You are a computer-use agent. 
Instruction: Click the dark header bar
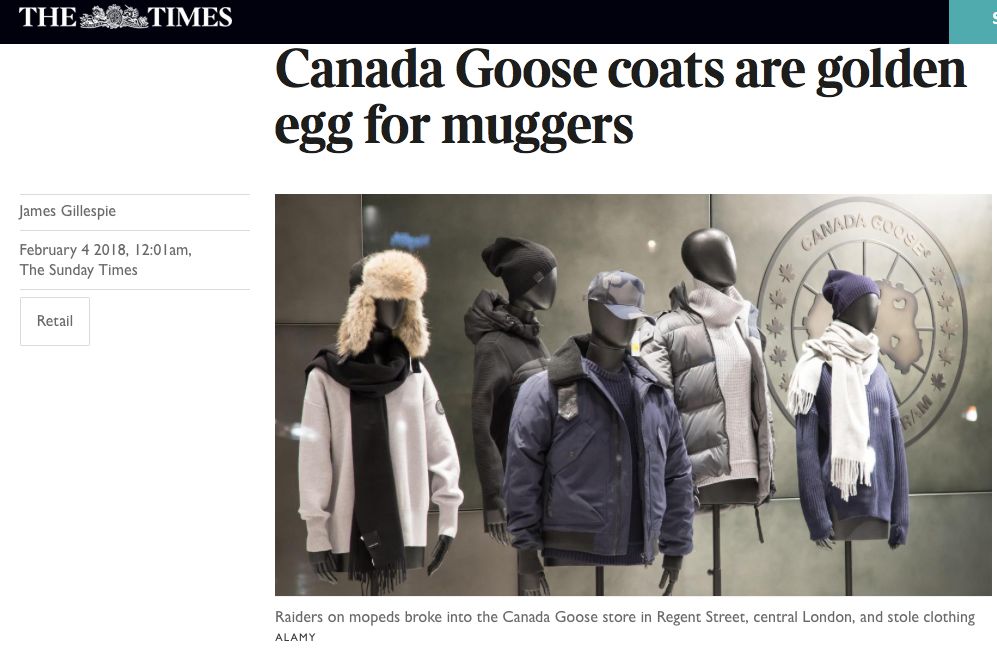tap(474, 22)
